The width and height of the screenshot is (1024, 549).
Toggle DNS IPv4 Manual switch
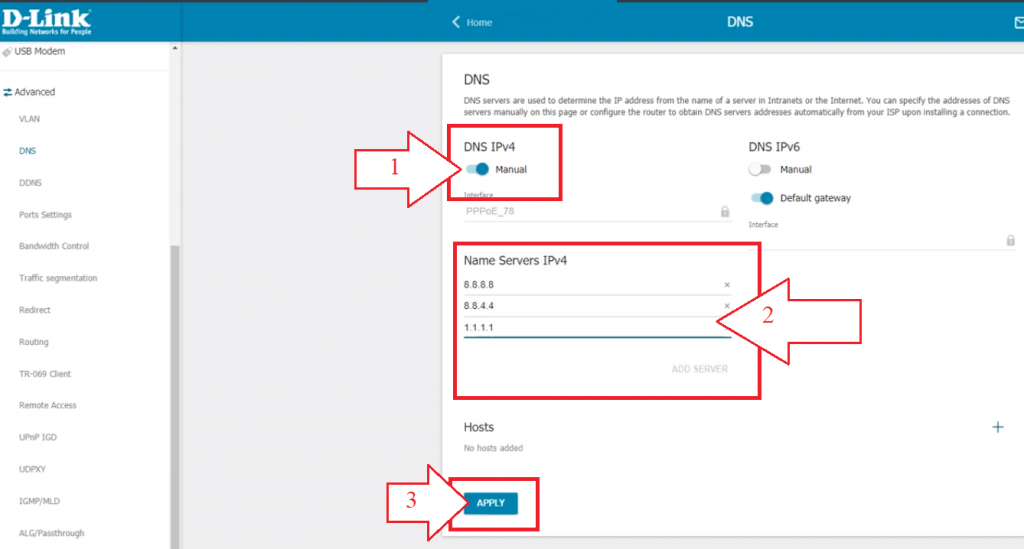click(477, 169)
